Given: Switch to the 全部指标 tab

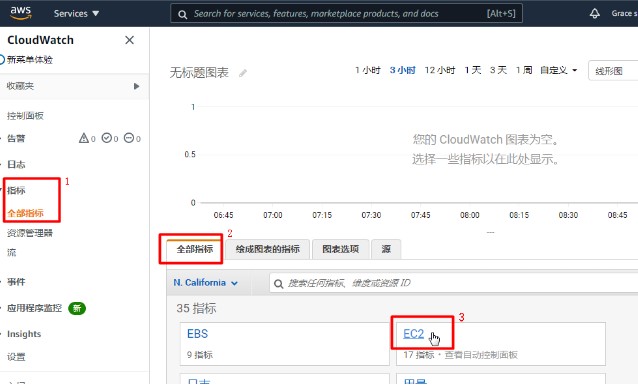Looking at the screenshot, I should point(194,249).
